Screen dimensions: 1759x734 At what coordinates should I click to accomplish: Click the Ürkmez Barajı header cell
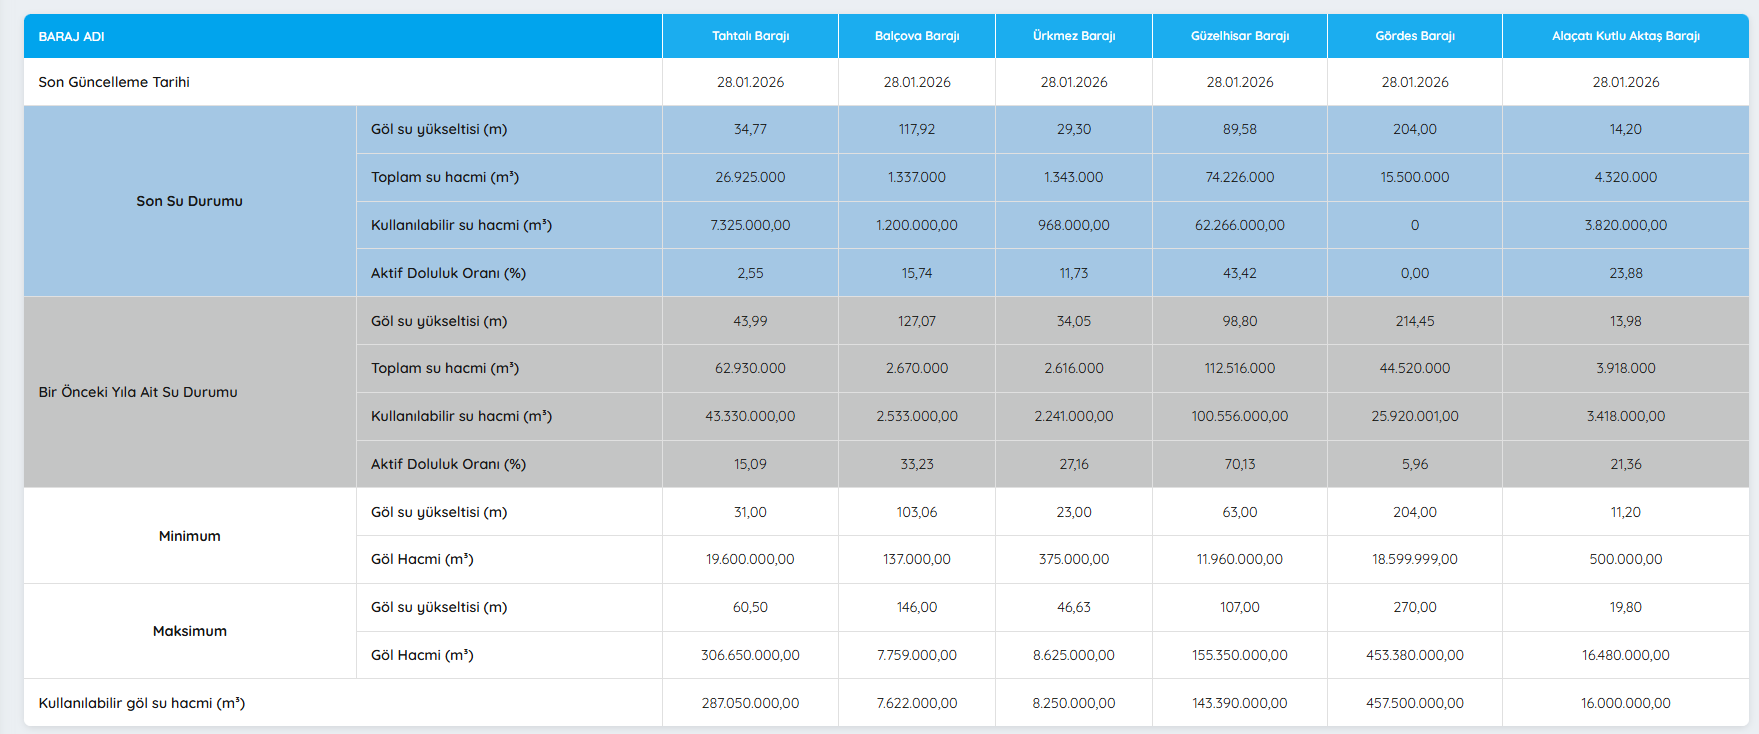pyautogui.click(x=1073, y=36)
